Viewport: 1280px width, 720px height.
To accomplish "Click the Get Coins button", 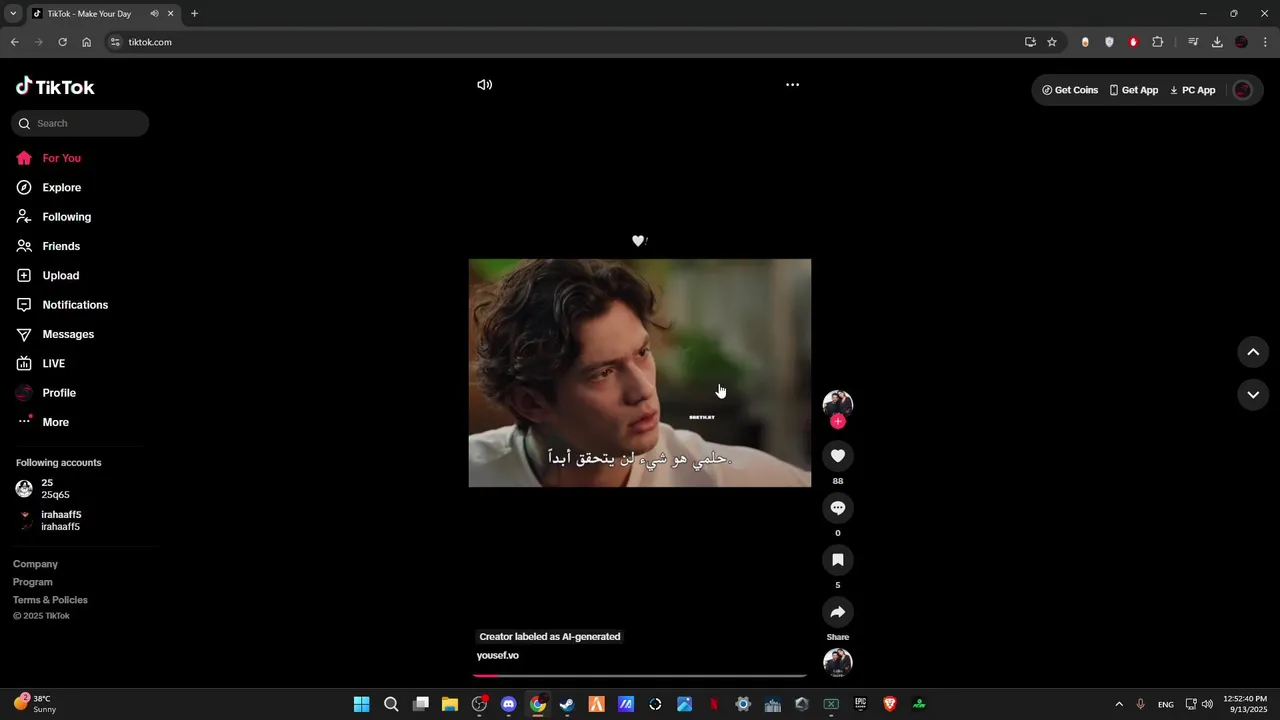I will tap(1070, 90).
